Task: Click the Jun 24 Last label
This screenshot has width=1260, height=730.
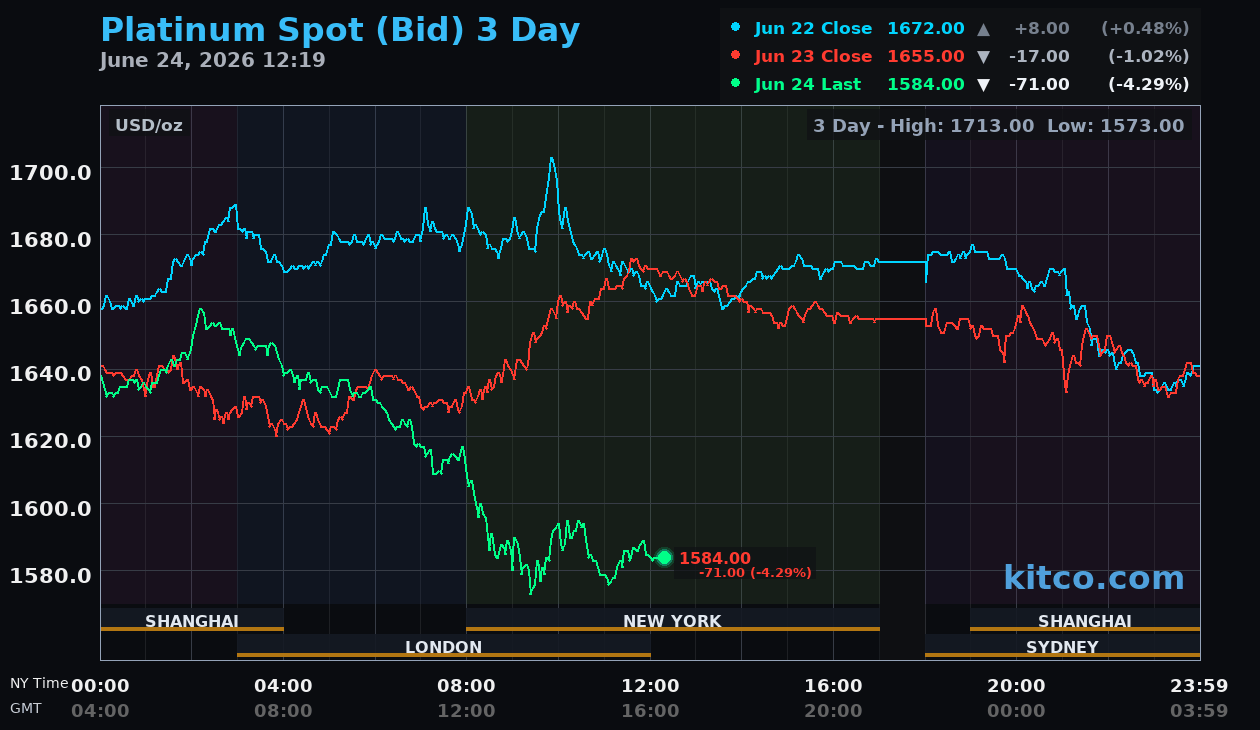Action: click(807, 84)
